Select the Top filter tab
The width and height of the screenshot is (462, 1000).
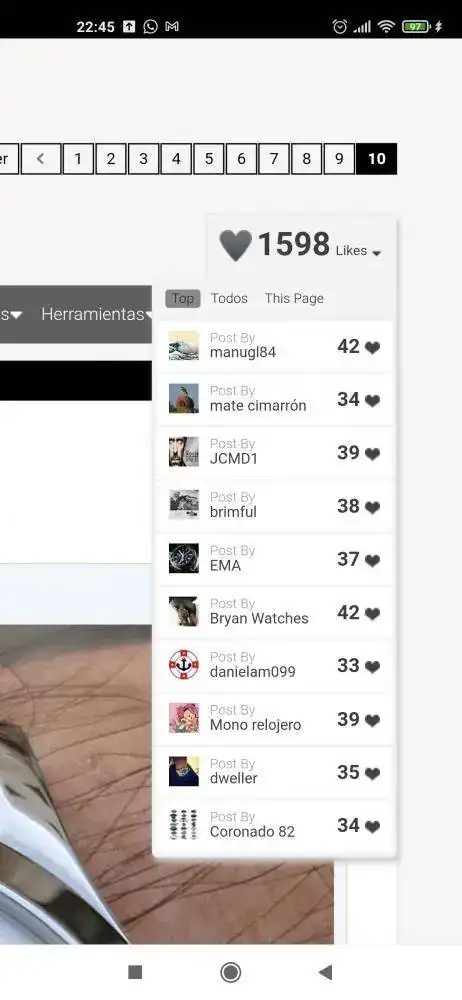click(x=183, y=298)
